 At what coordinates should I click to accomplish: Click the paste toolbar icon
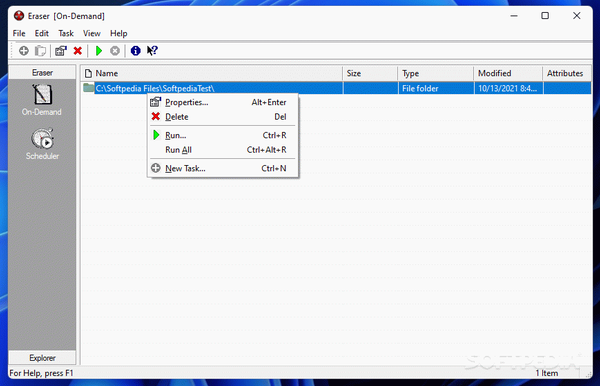(x=40, y=50)
